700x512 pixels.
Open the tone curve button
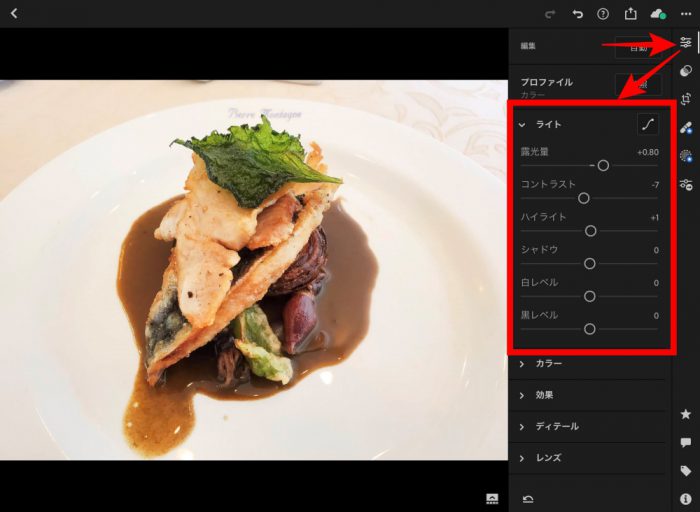[648, 124]
